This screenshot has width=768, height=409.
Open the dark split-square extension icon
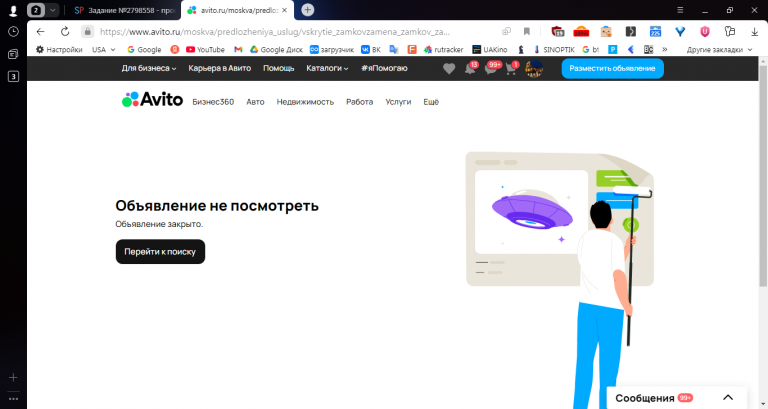click(631, 31)
